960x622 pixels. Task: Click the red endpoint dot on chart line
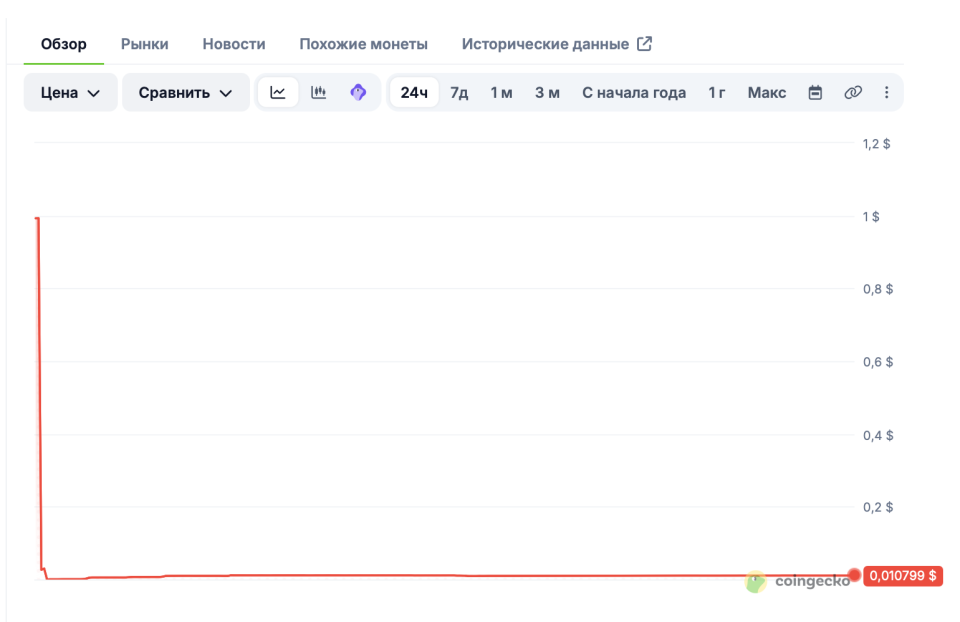coord(854,575)
